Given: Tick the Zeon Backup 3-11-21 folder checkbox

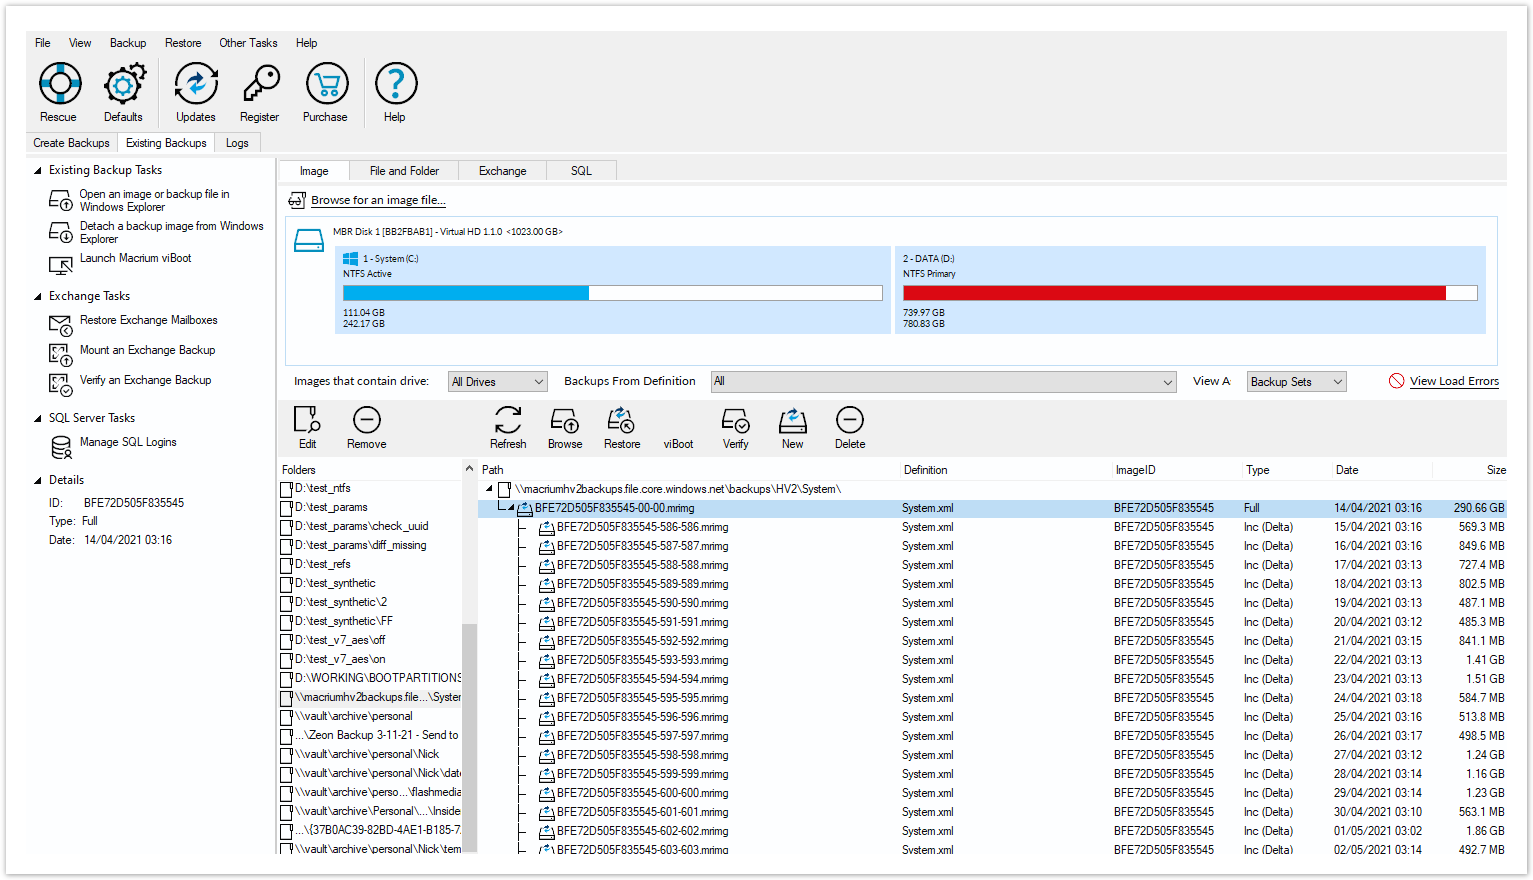Looking at the screenshot, I should point(286,736).
